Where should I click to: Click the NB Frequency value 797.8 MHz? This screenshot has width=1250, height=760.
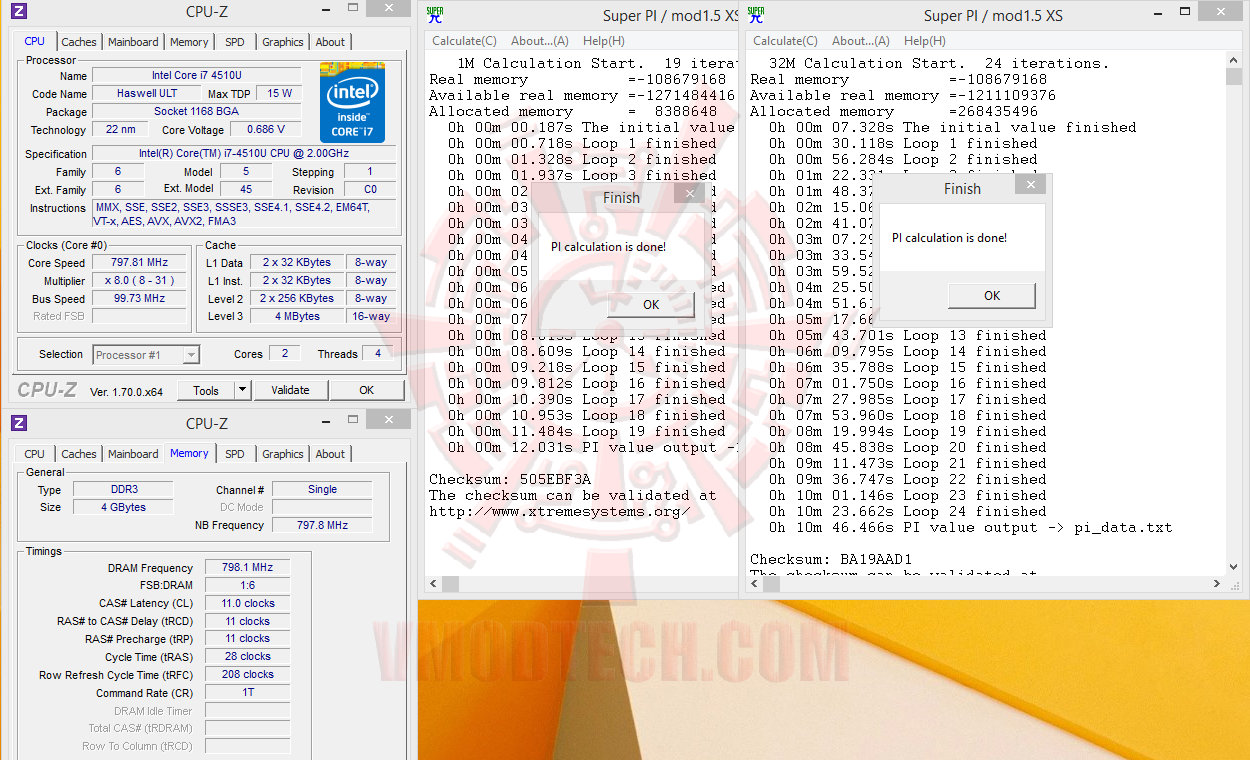click(322, 525)
